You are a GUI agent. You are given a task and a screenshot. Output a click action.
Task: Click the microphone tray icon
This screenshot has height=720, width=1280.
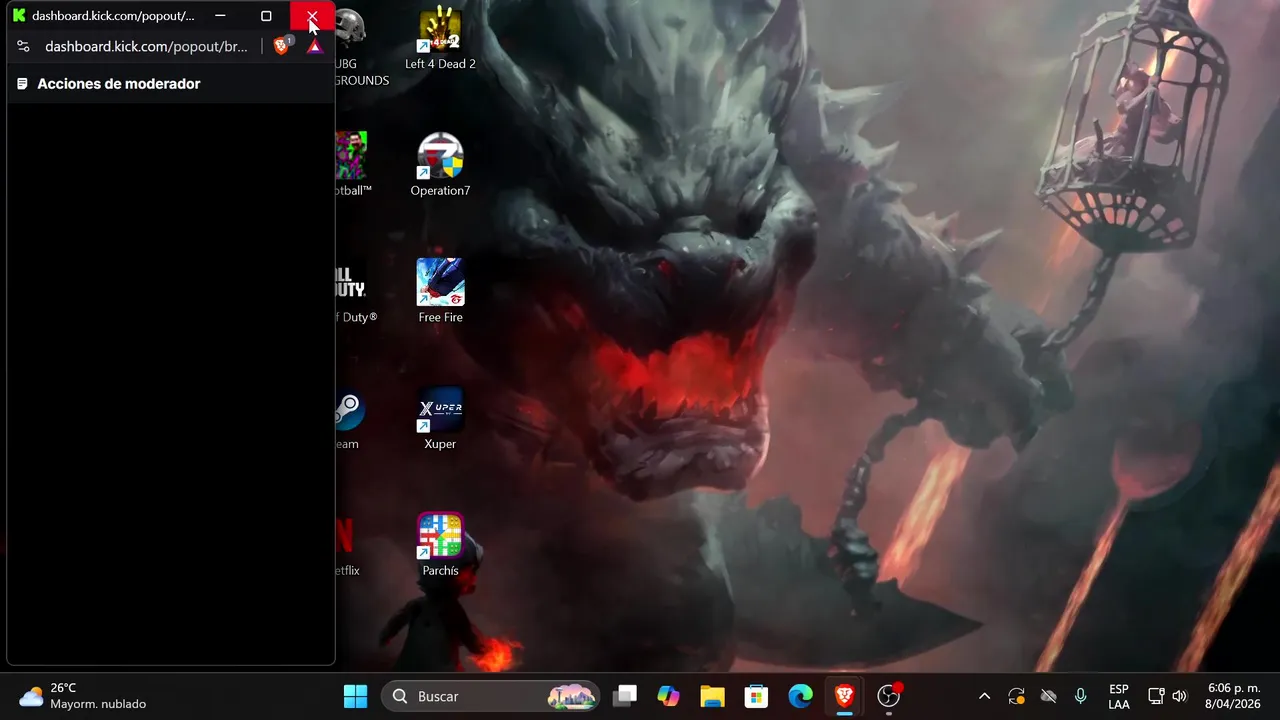tap(1080, 696)
